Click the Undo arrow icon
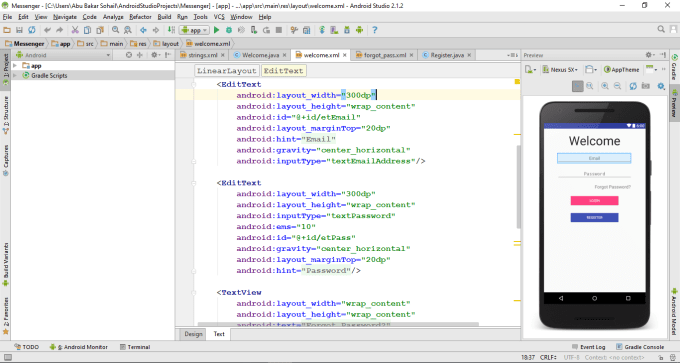The image size is (680, 363). 47,30
